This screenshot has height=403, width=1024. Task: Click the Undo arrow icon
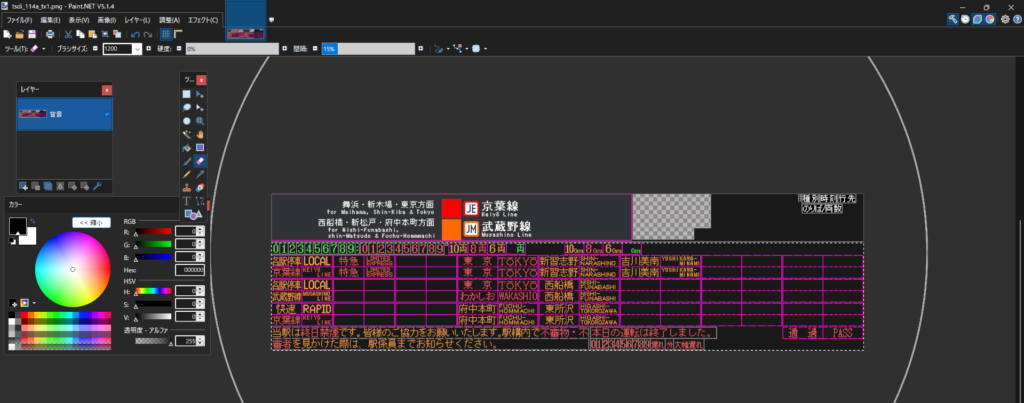pyautogui.click(x=134, y=34)
